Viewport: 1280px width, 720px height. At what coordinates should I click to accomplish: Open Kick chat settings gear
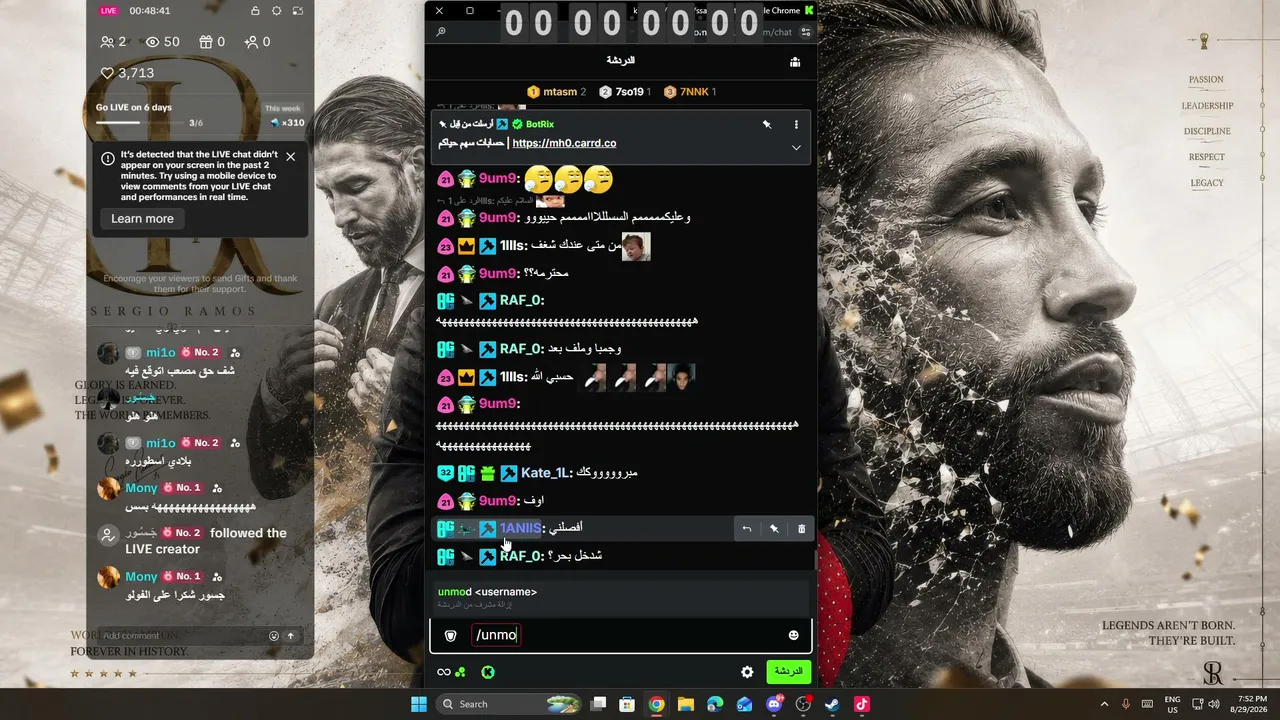click(x=747, y=672)
